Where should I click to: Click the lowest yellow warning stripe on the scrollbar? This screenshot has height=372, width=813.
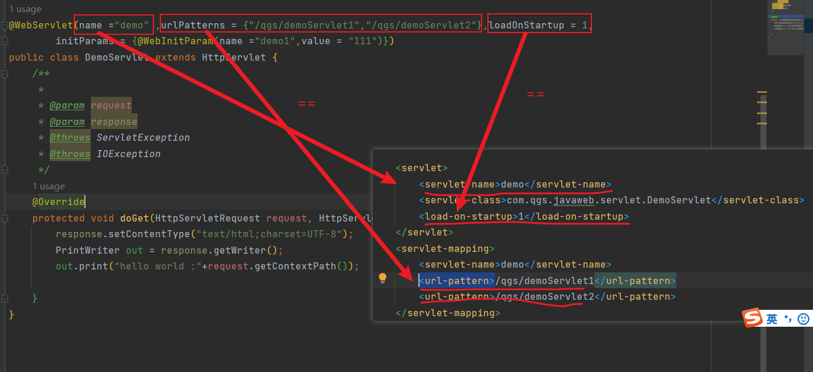pyautogui.click(x=762, y=123)
